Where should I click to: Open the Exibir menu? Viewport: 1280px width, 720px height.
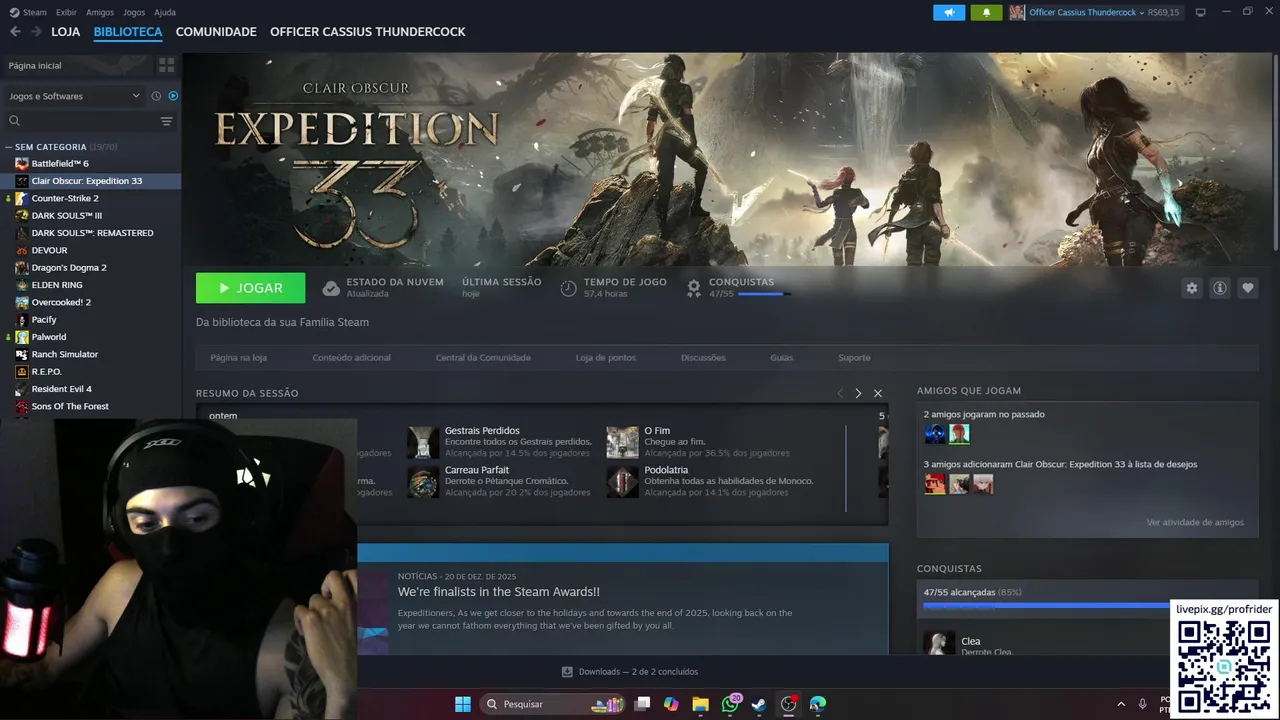click(66, 12)
